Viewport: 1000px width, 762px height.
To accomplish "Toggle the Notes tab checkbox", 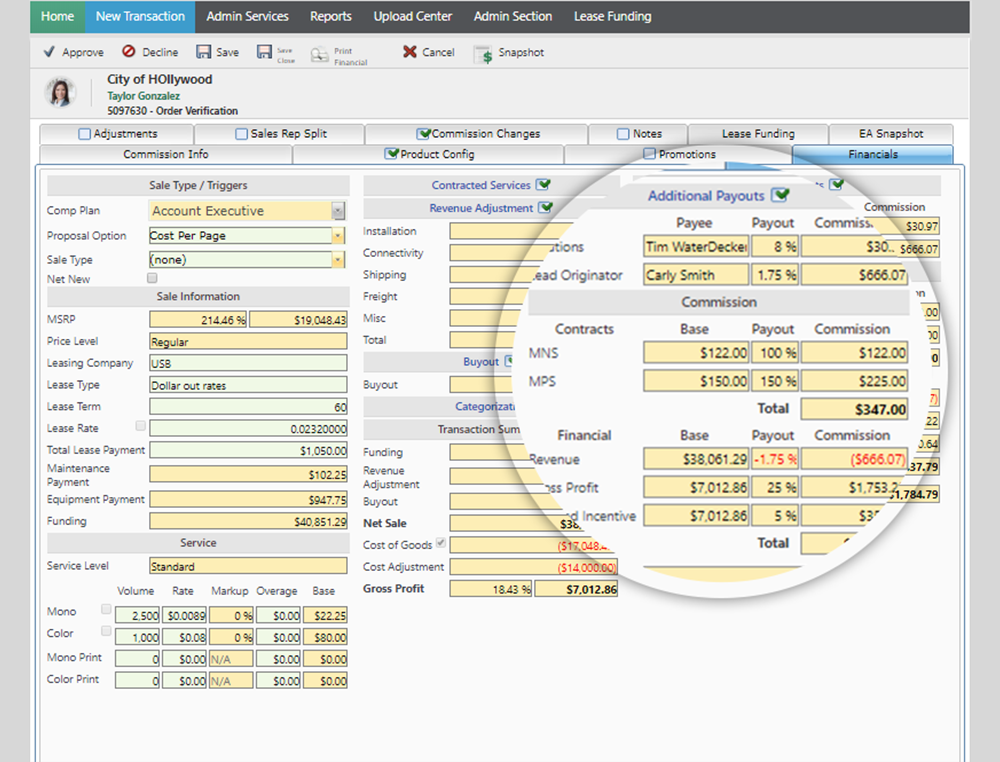I will pos(623,134).
